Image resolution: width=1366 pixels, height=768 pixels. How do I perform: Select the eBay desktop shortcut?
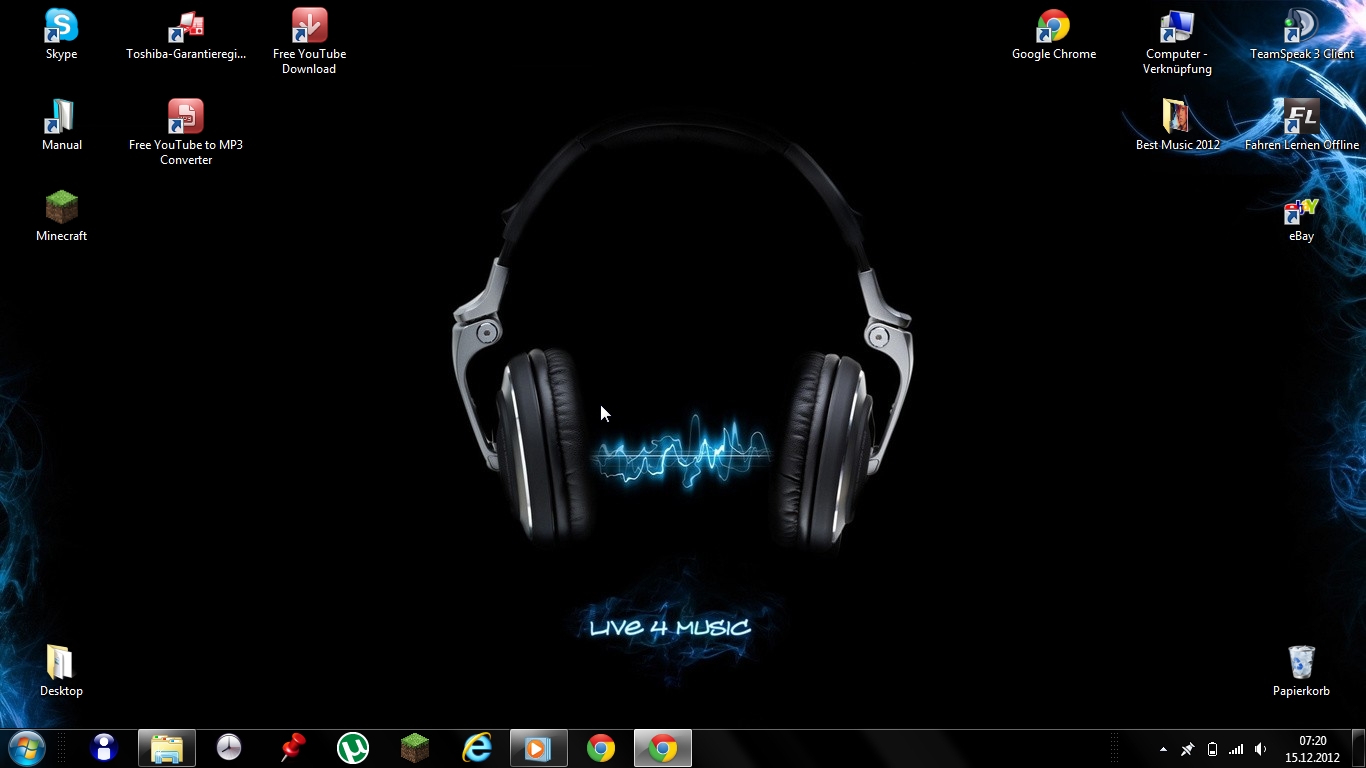point(1301,211)
